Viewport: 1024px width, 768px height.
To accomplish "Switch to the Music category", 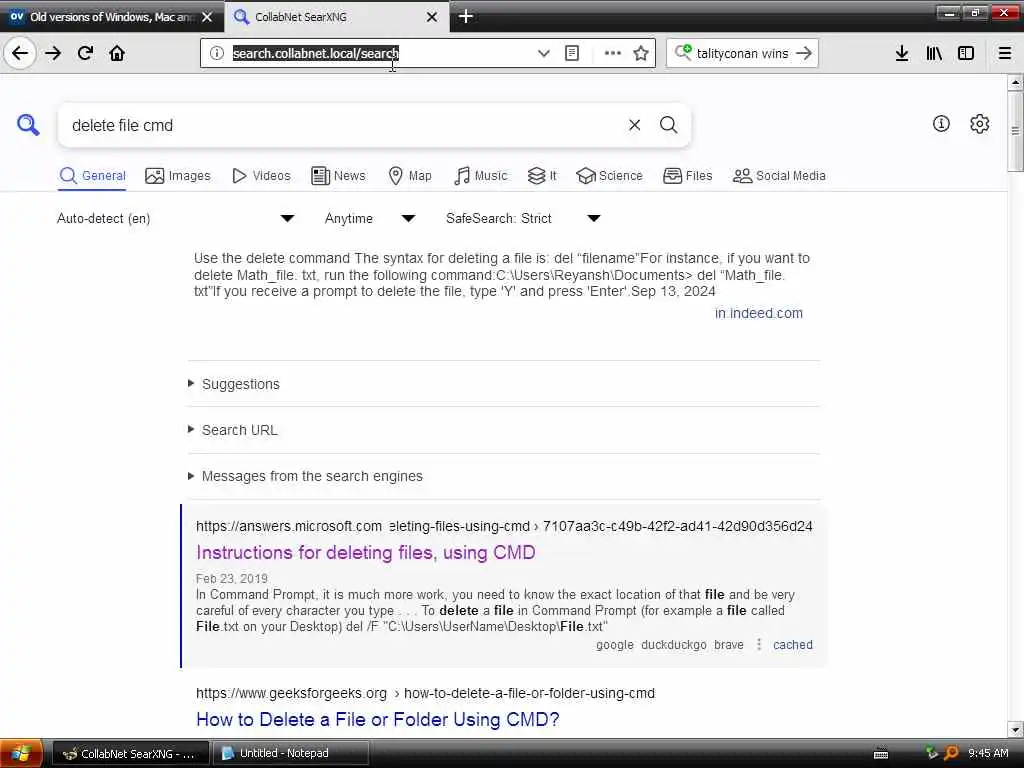I will [480, 176].
